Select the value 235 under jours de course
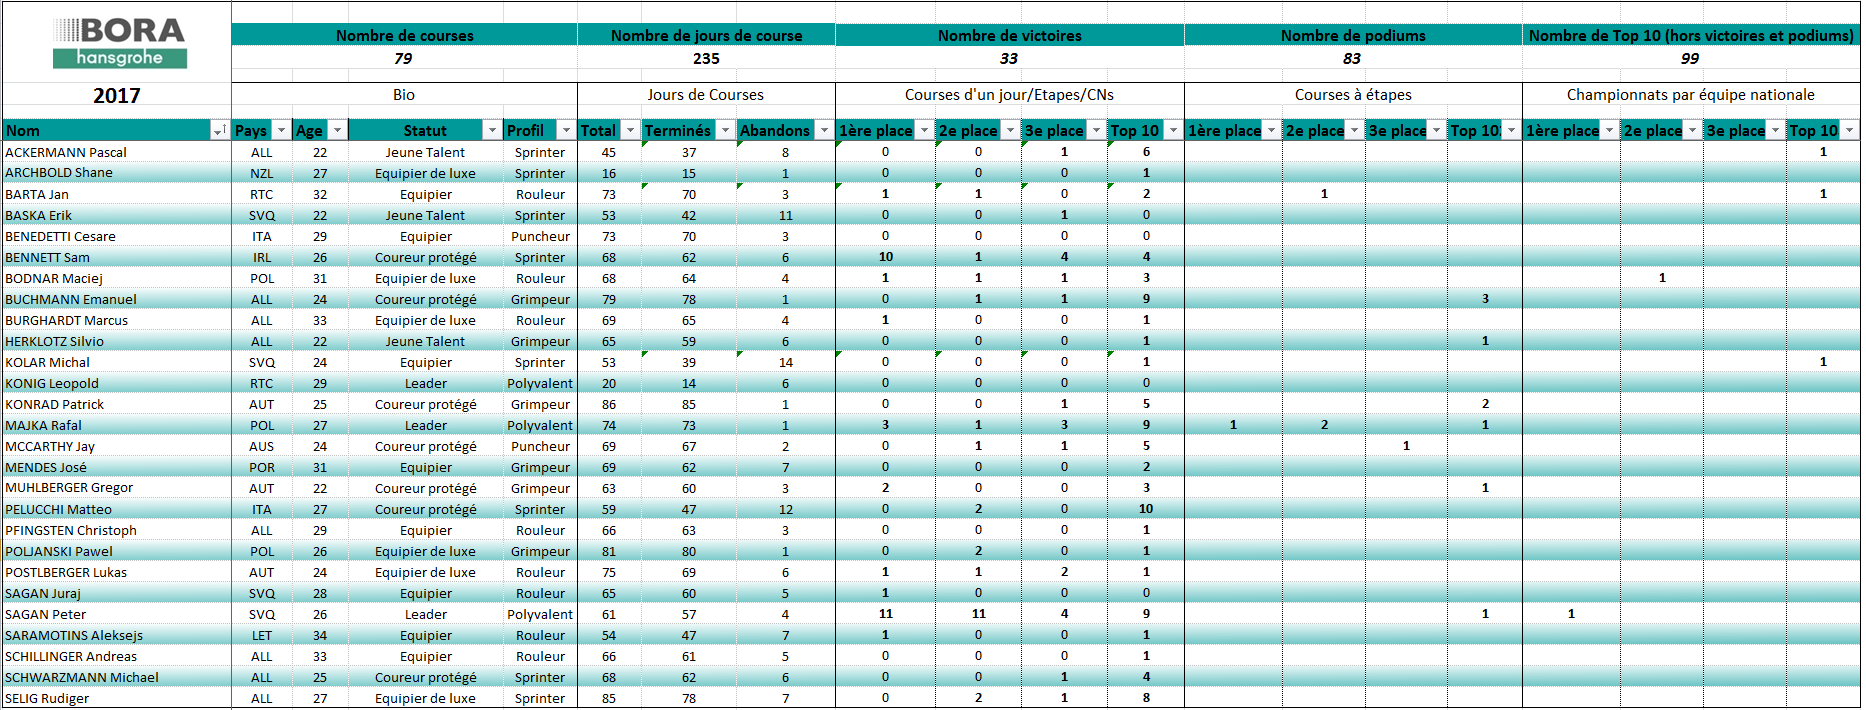 (x=706, y=58)
